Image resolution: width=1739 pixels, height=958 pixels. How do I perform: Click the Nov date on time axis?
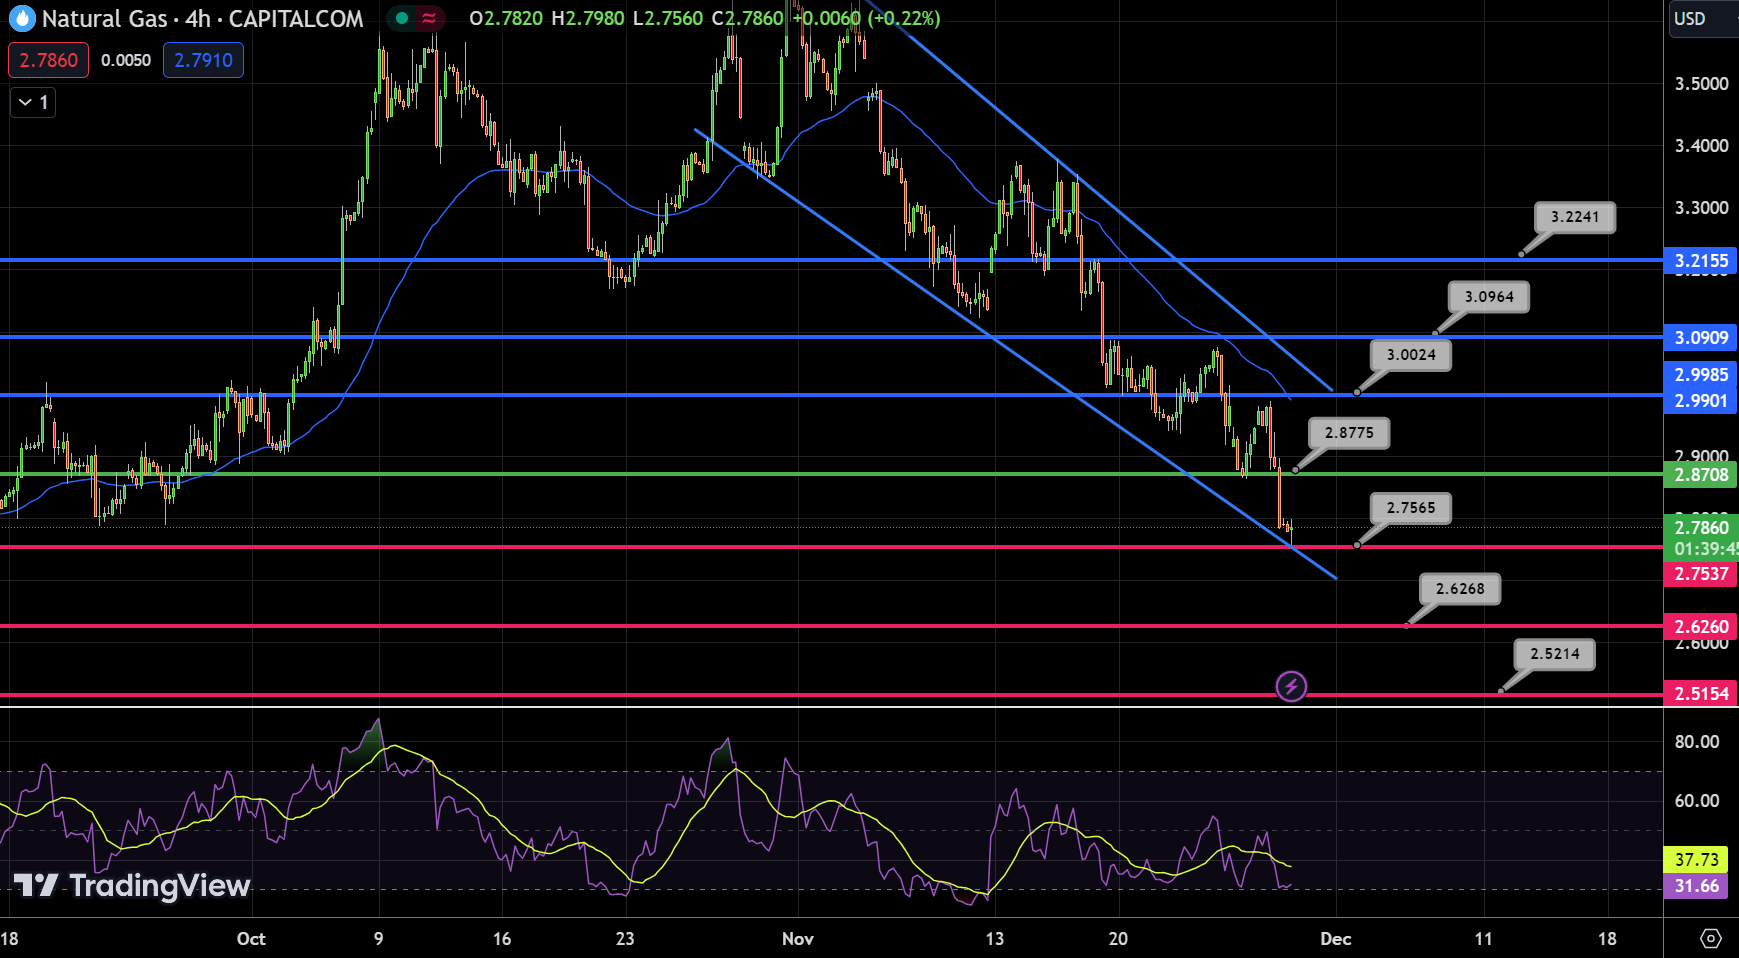pyautogui.click(x=797, y=939)
